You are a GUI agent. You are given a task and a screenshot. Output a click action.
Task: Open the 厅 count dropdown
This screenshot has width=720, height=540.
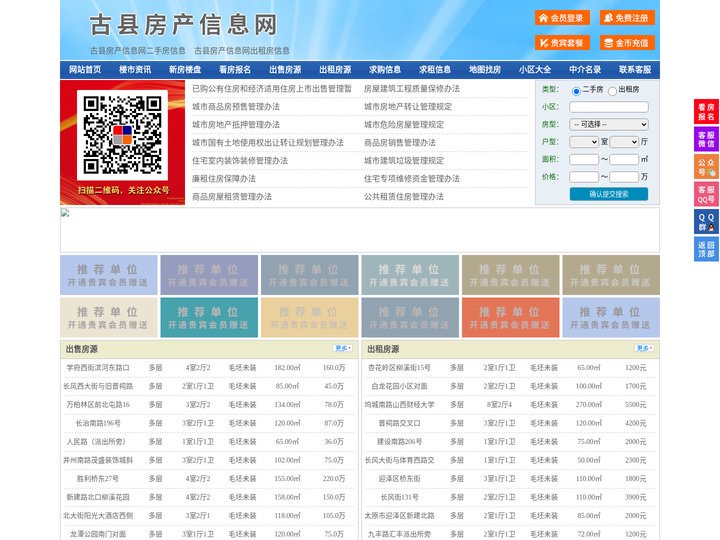tap(624, 142)
